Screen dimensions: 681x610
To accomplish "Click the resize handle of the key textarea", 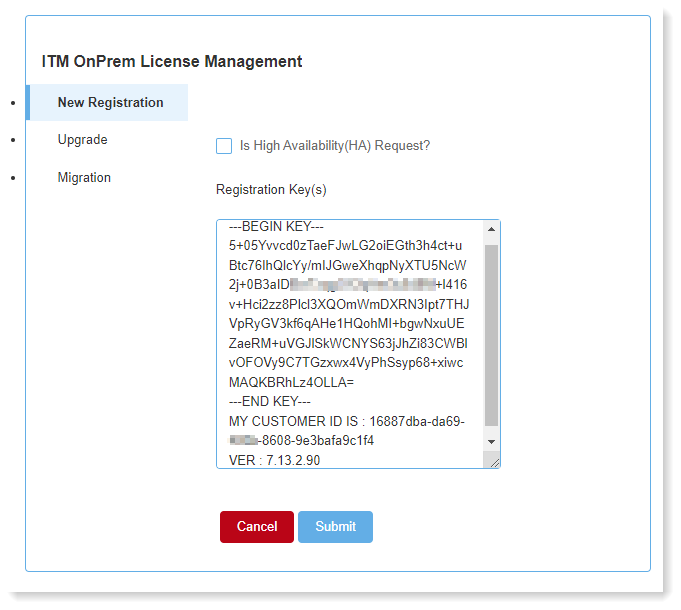I will tap(493, 461).
